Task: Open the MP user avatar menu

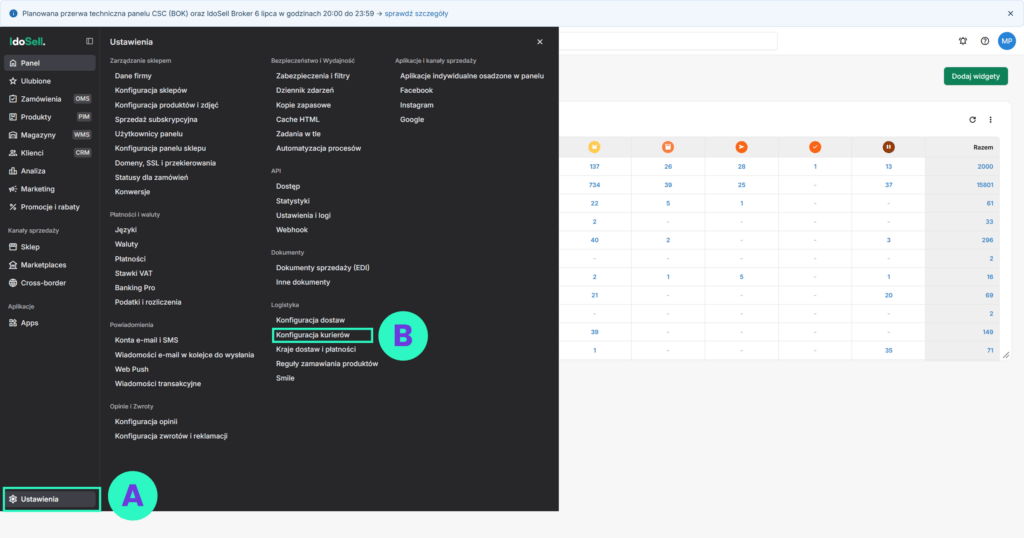Action: pos(1006,41)
